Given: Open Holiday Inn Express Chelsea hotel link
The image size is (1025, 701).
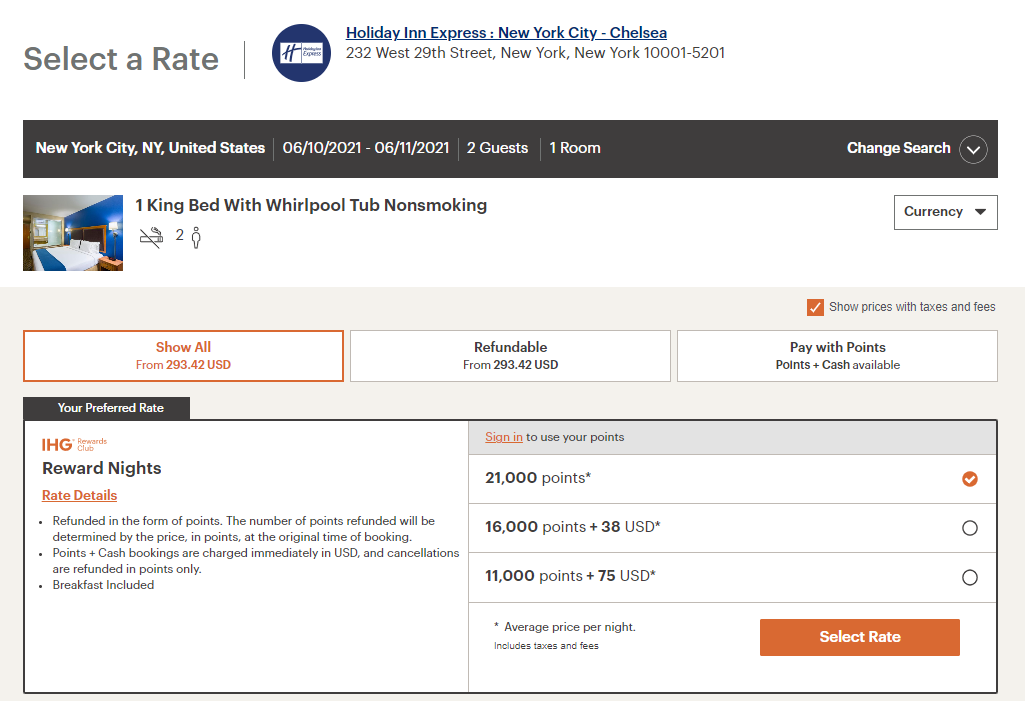Looking at the screenshot, I should [506, 33].
